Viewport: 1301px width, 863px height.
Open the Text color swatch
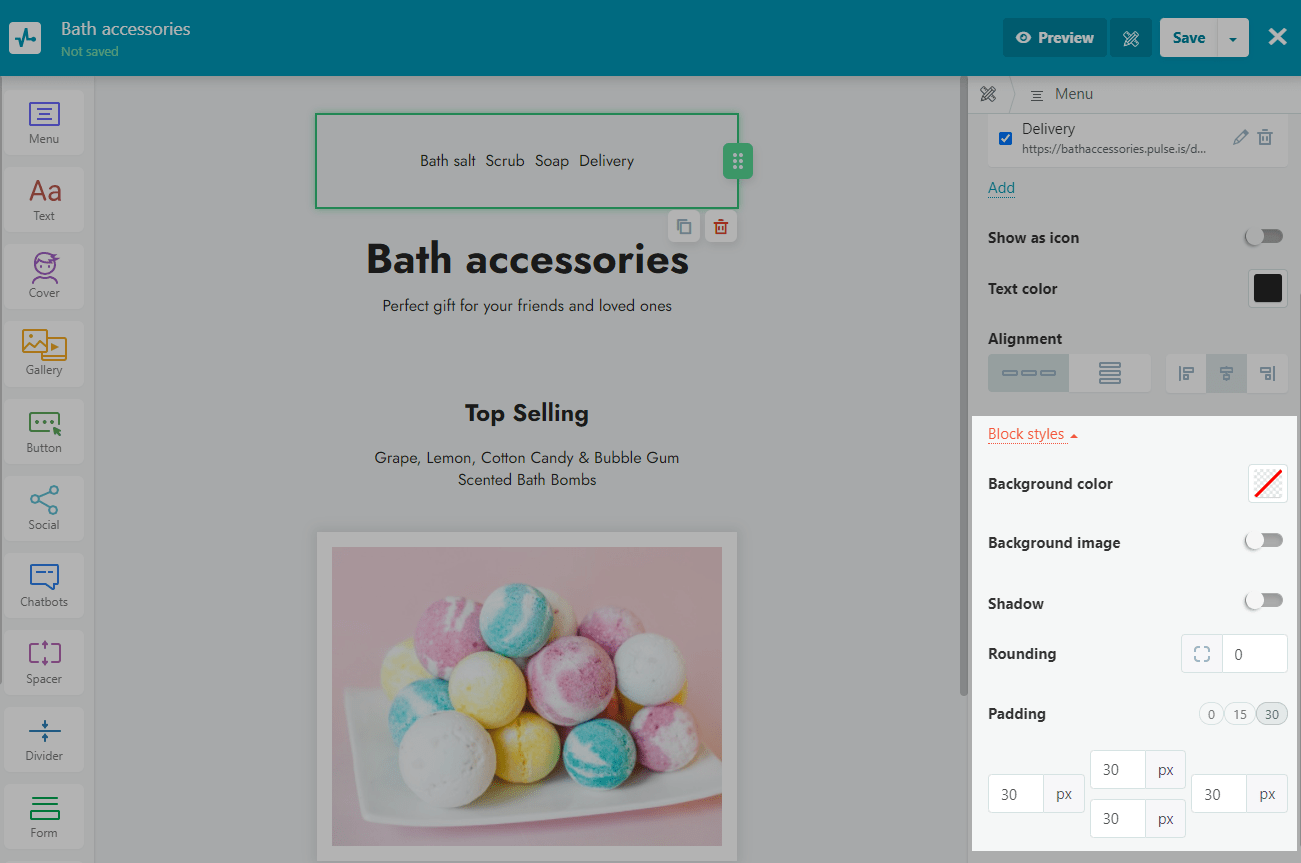(x=1267, y=288)
